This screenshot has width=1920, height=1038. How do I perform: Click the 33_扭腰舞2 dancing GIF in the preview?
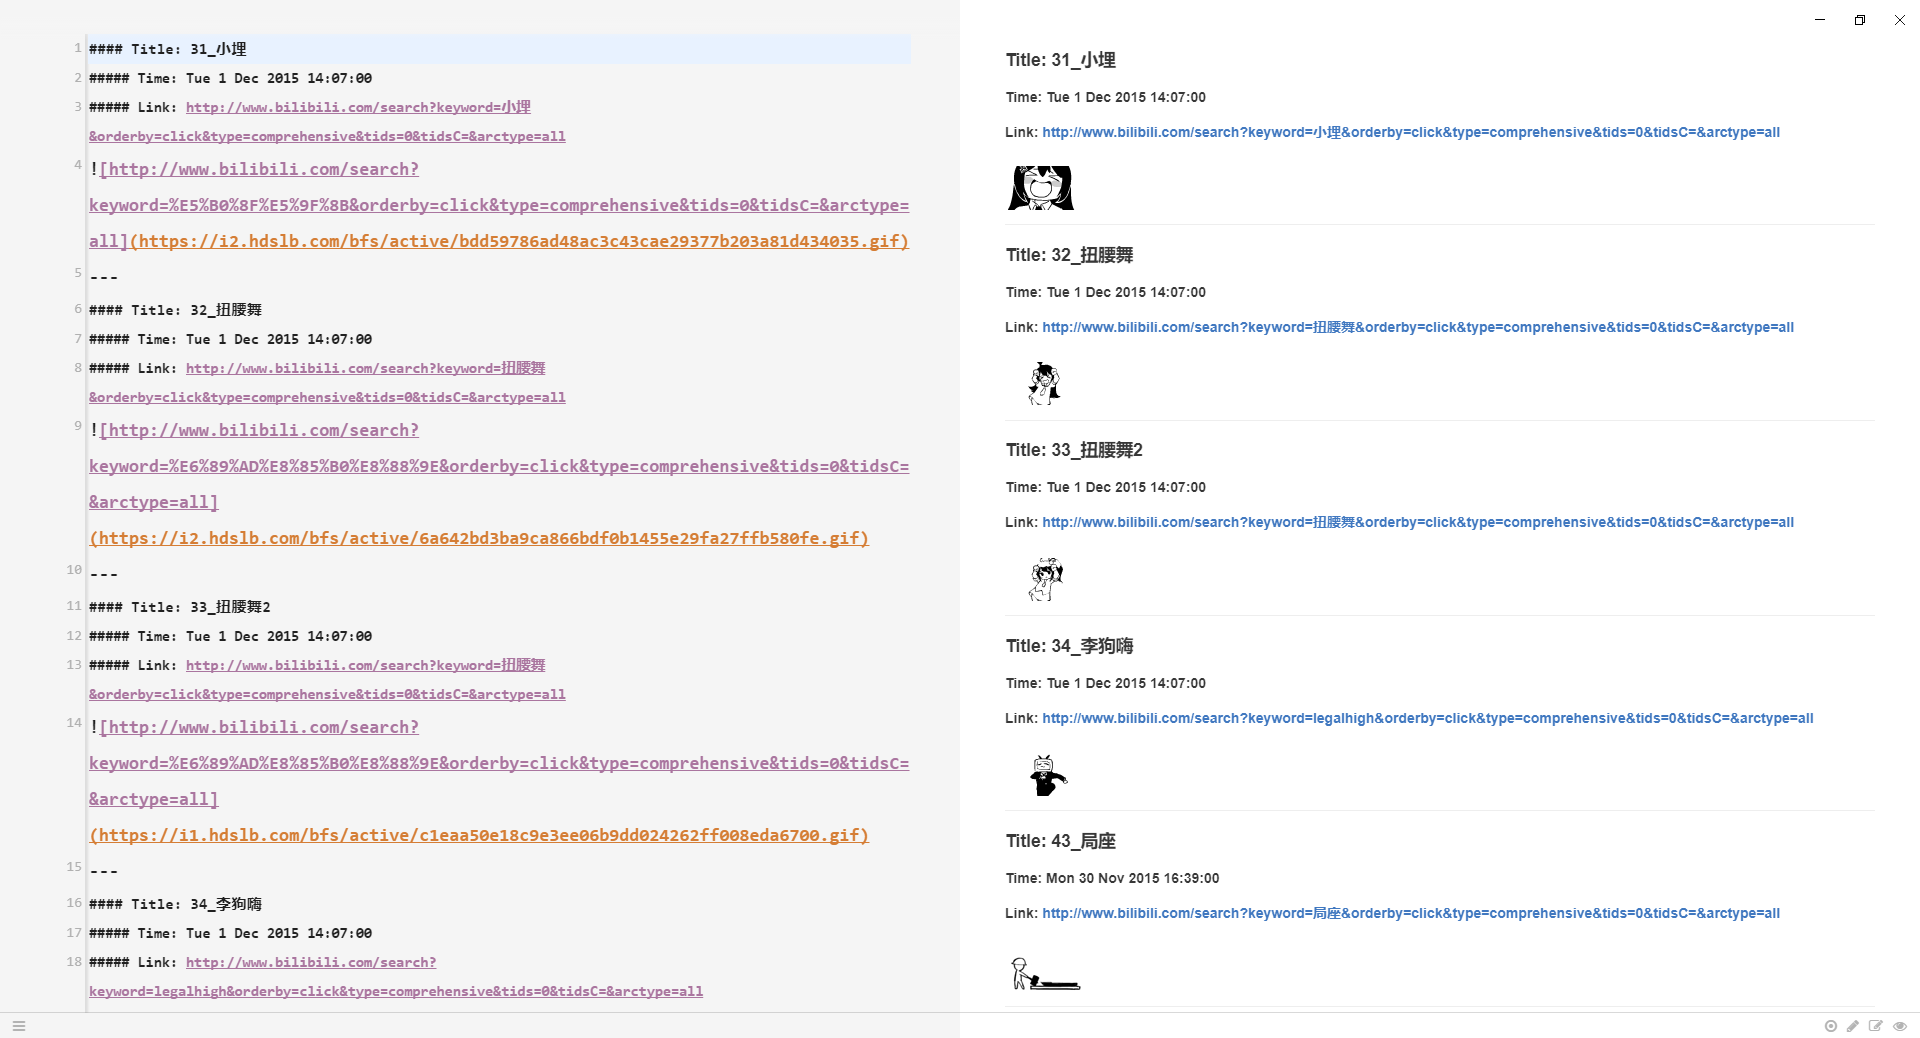point(1045,579)
